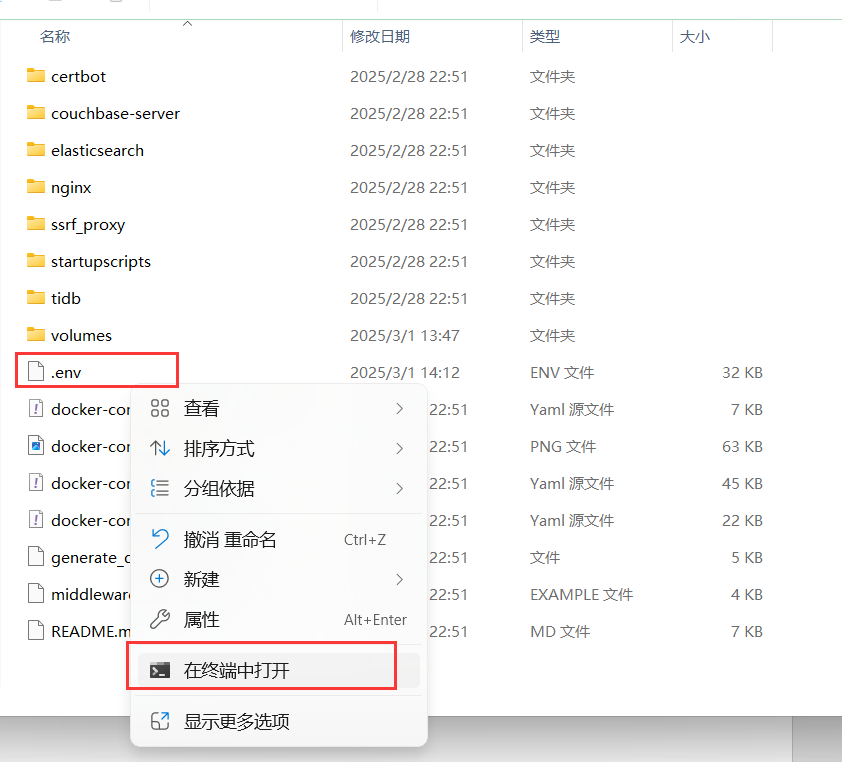Screen dimensions: 842x762
Task: Click the terminal icon beside 在终端中打开
Action: (160, 670)
